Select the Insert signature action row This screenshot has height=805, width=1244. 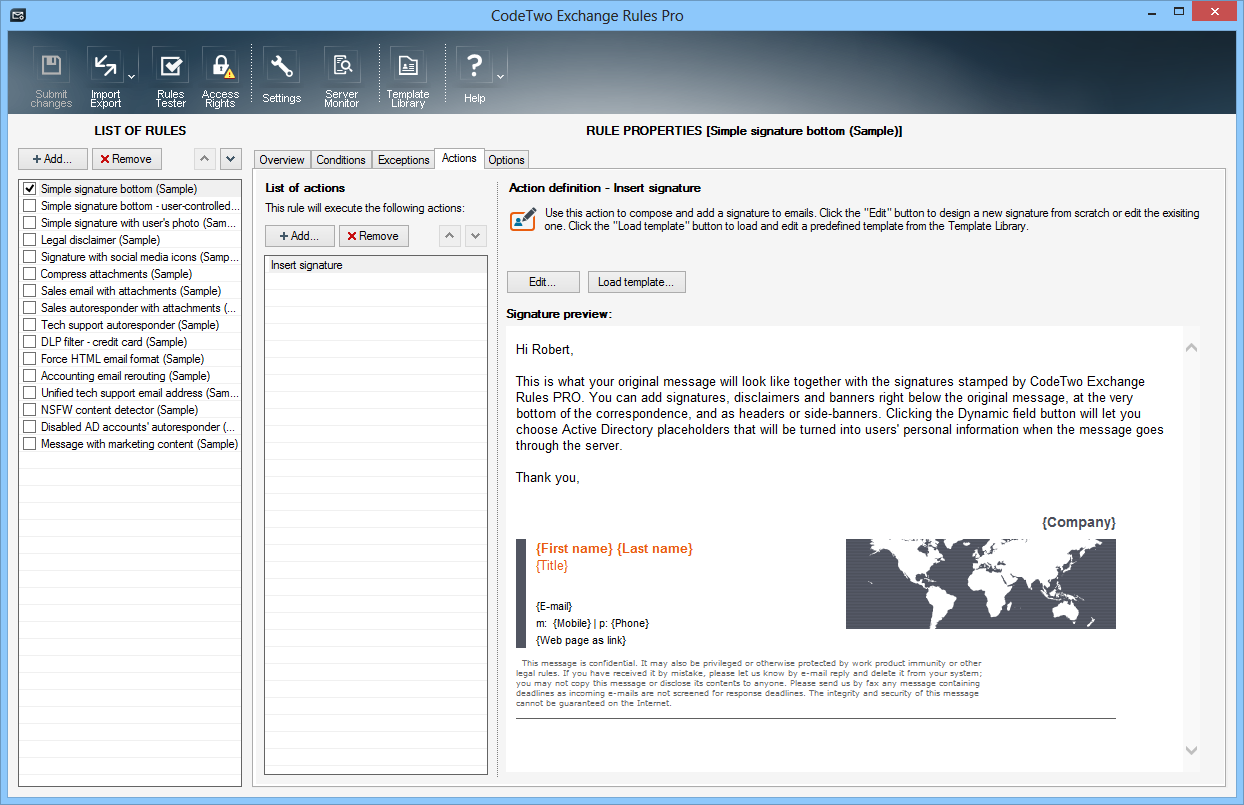tap(376, 265)
